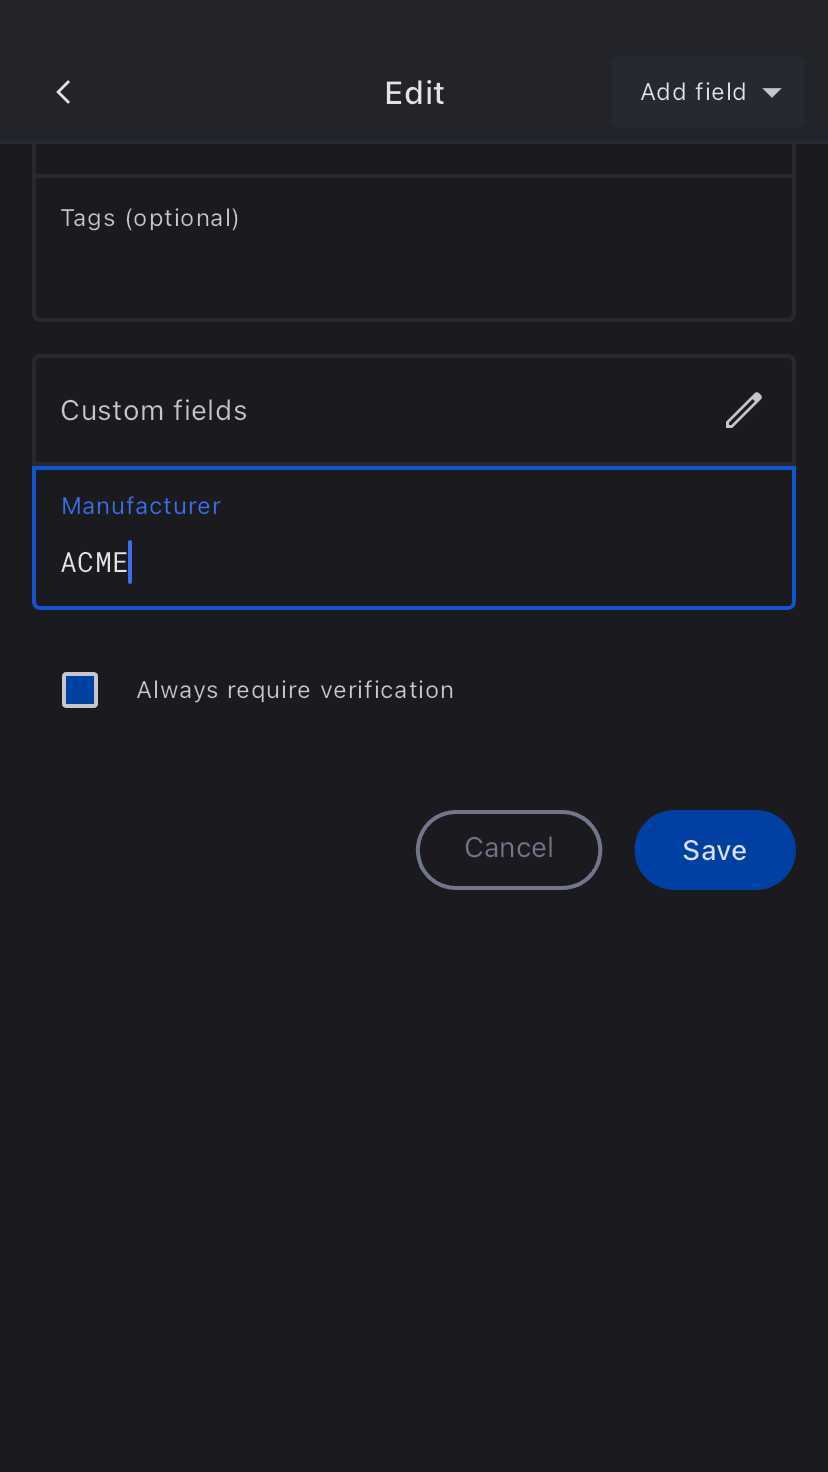Click the 'Tags (optional)' label text
This screenshot has height=1472, width=828.
150,218
